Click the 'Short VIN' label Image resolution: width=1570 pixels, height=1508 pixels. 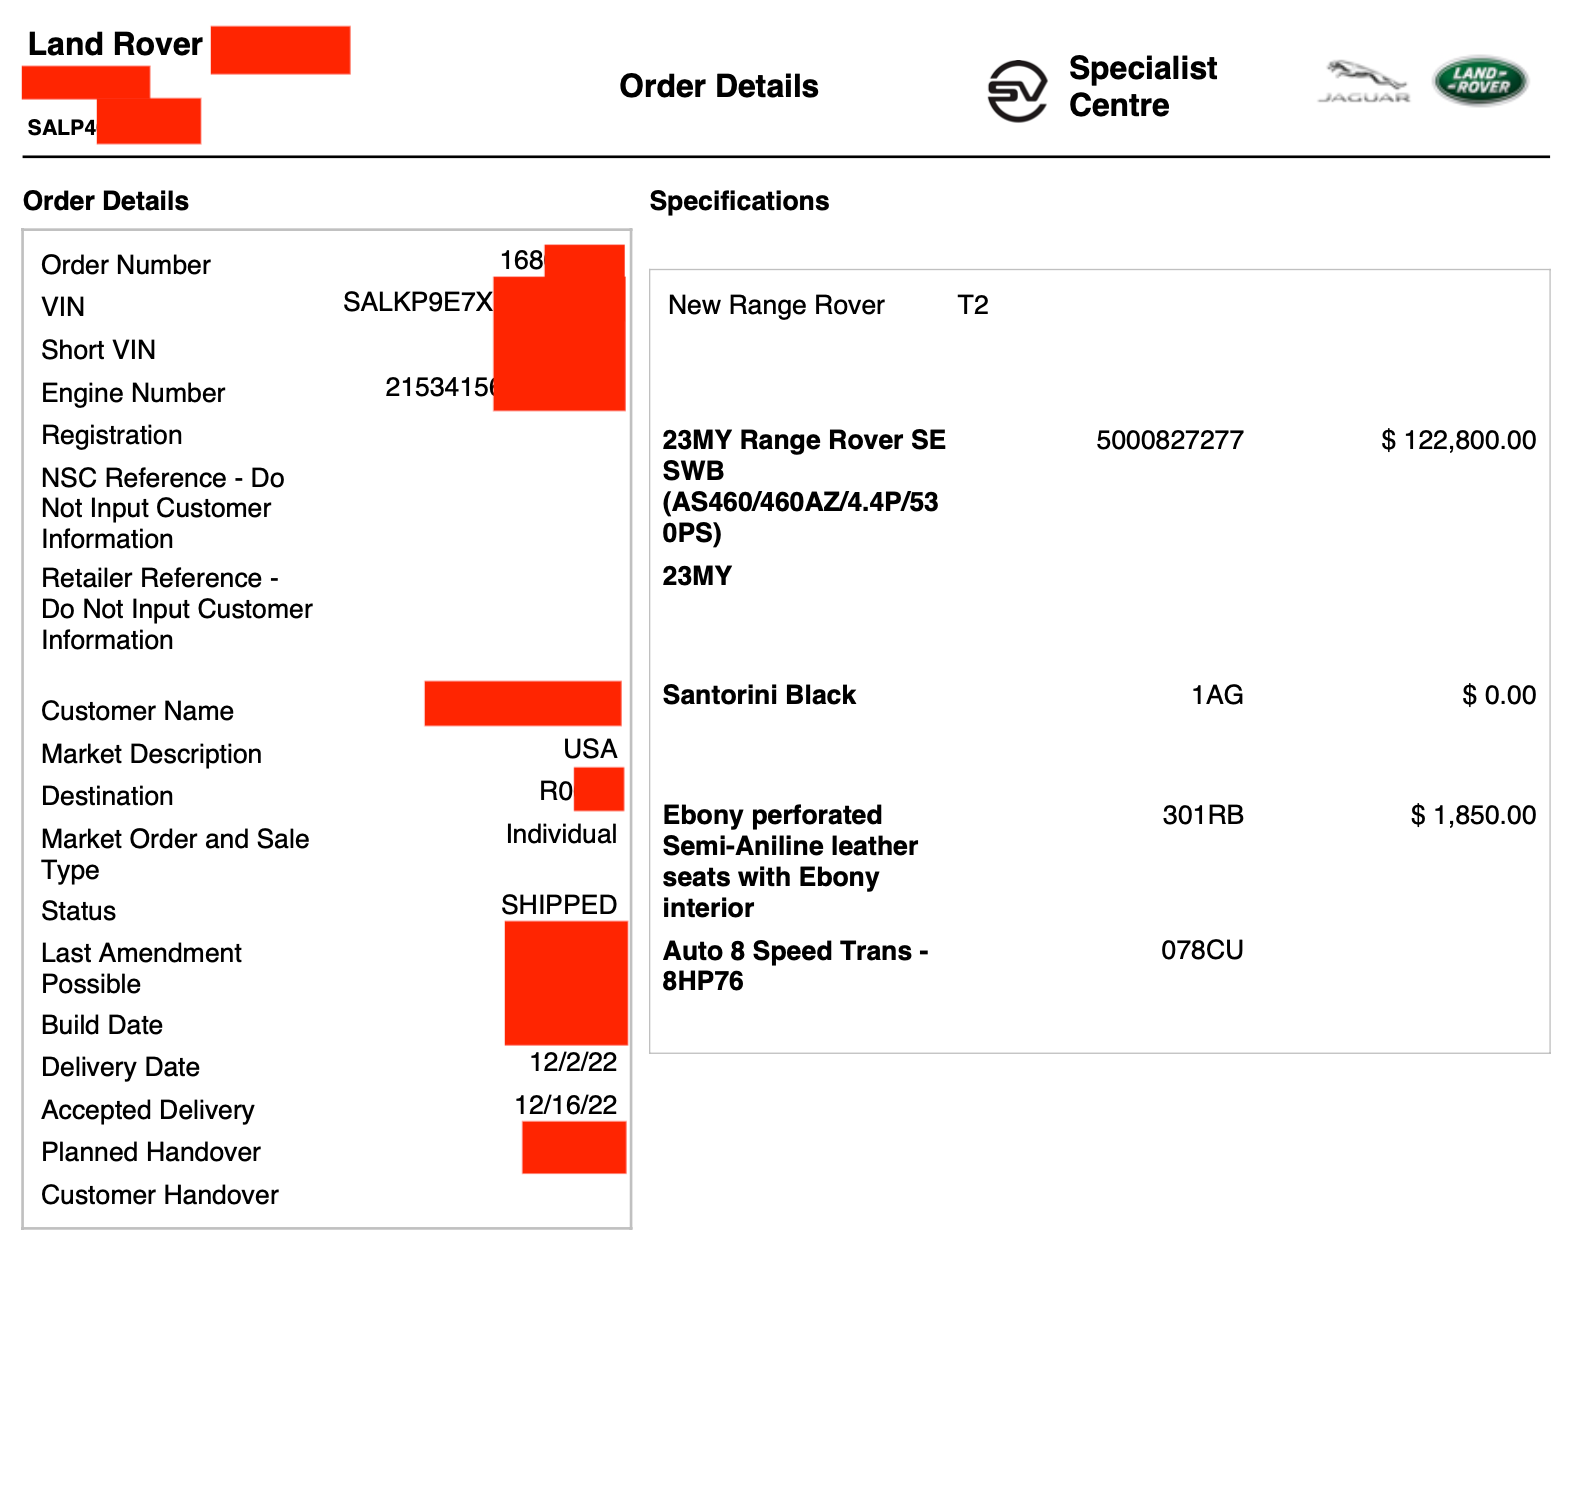point(99,350)
